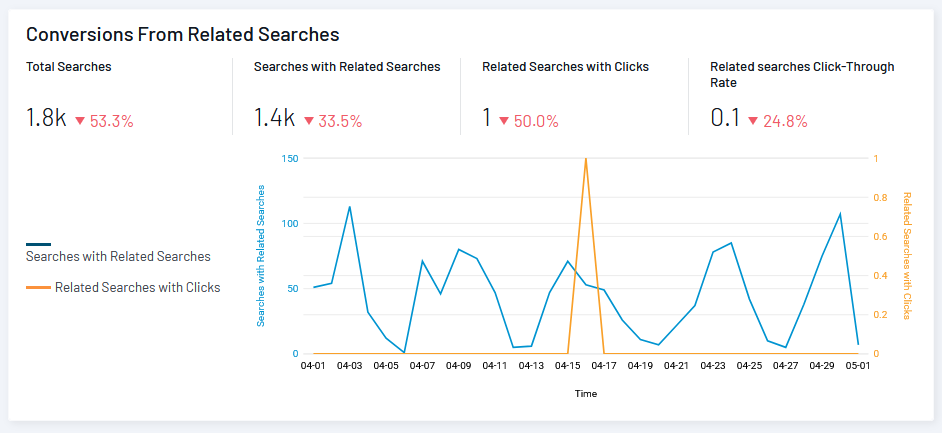Click the 150 tick on the left axis
942x433 pixels.
tap(290, 159)
